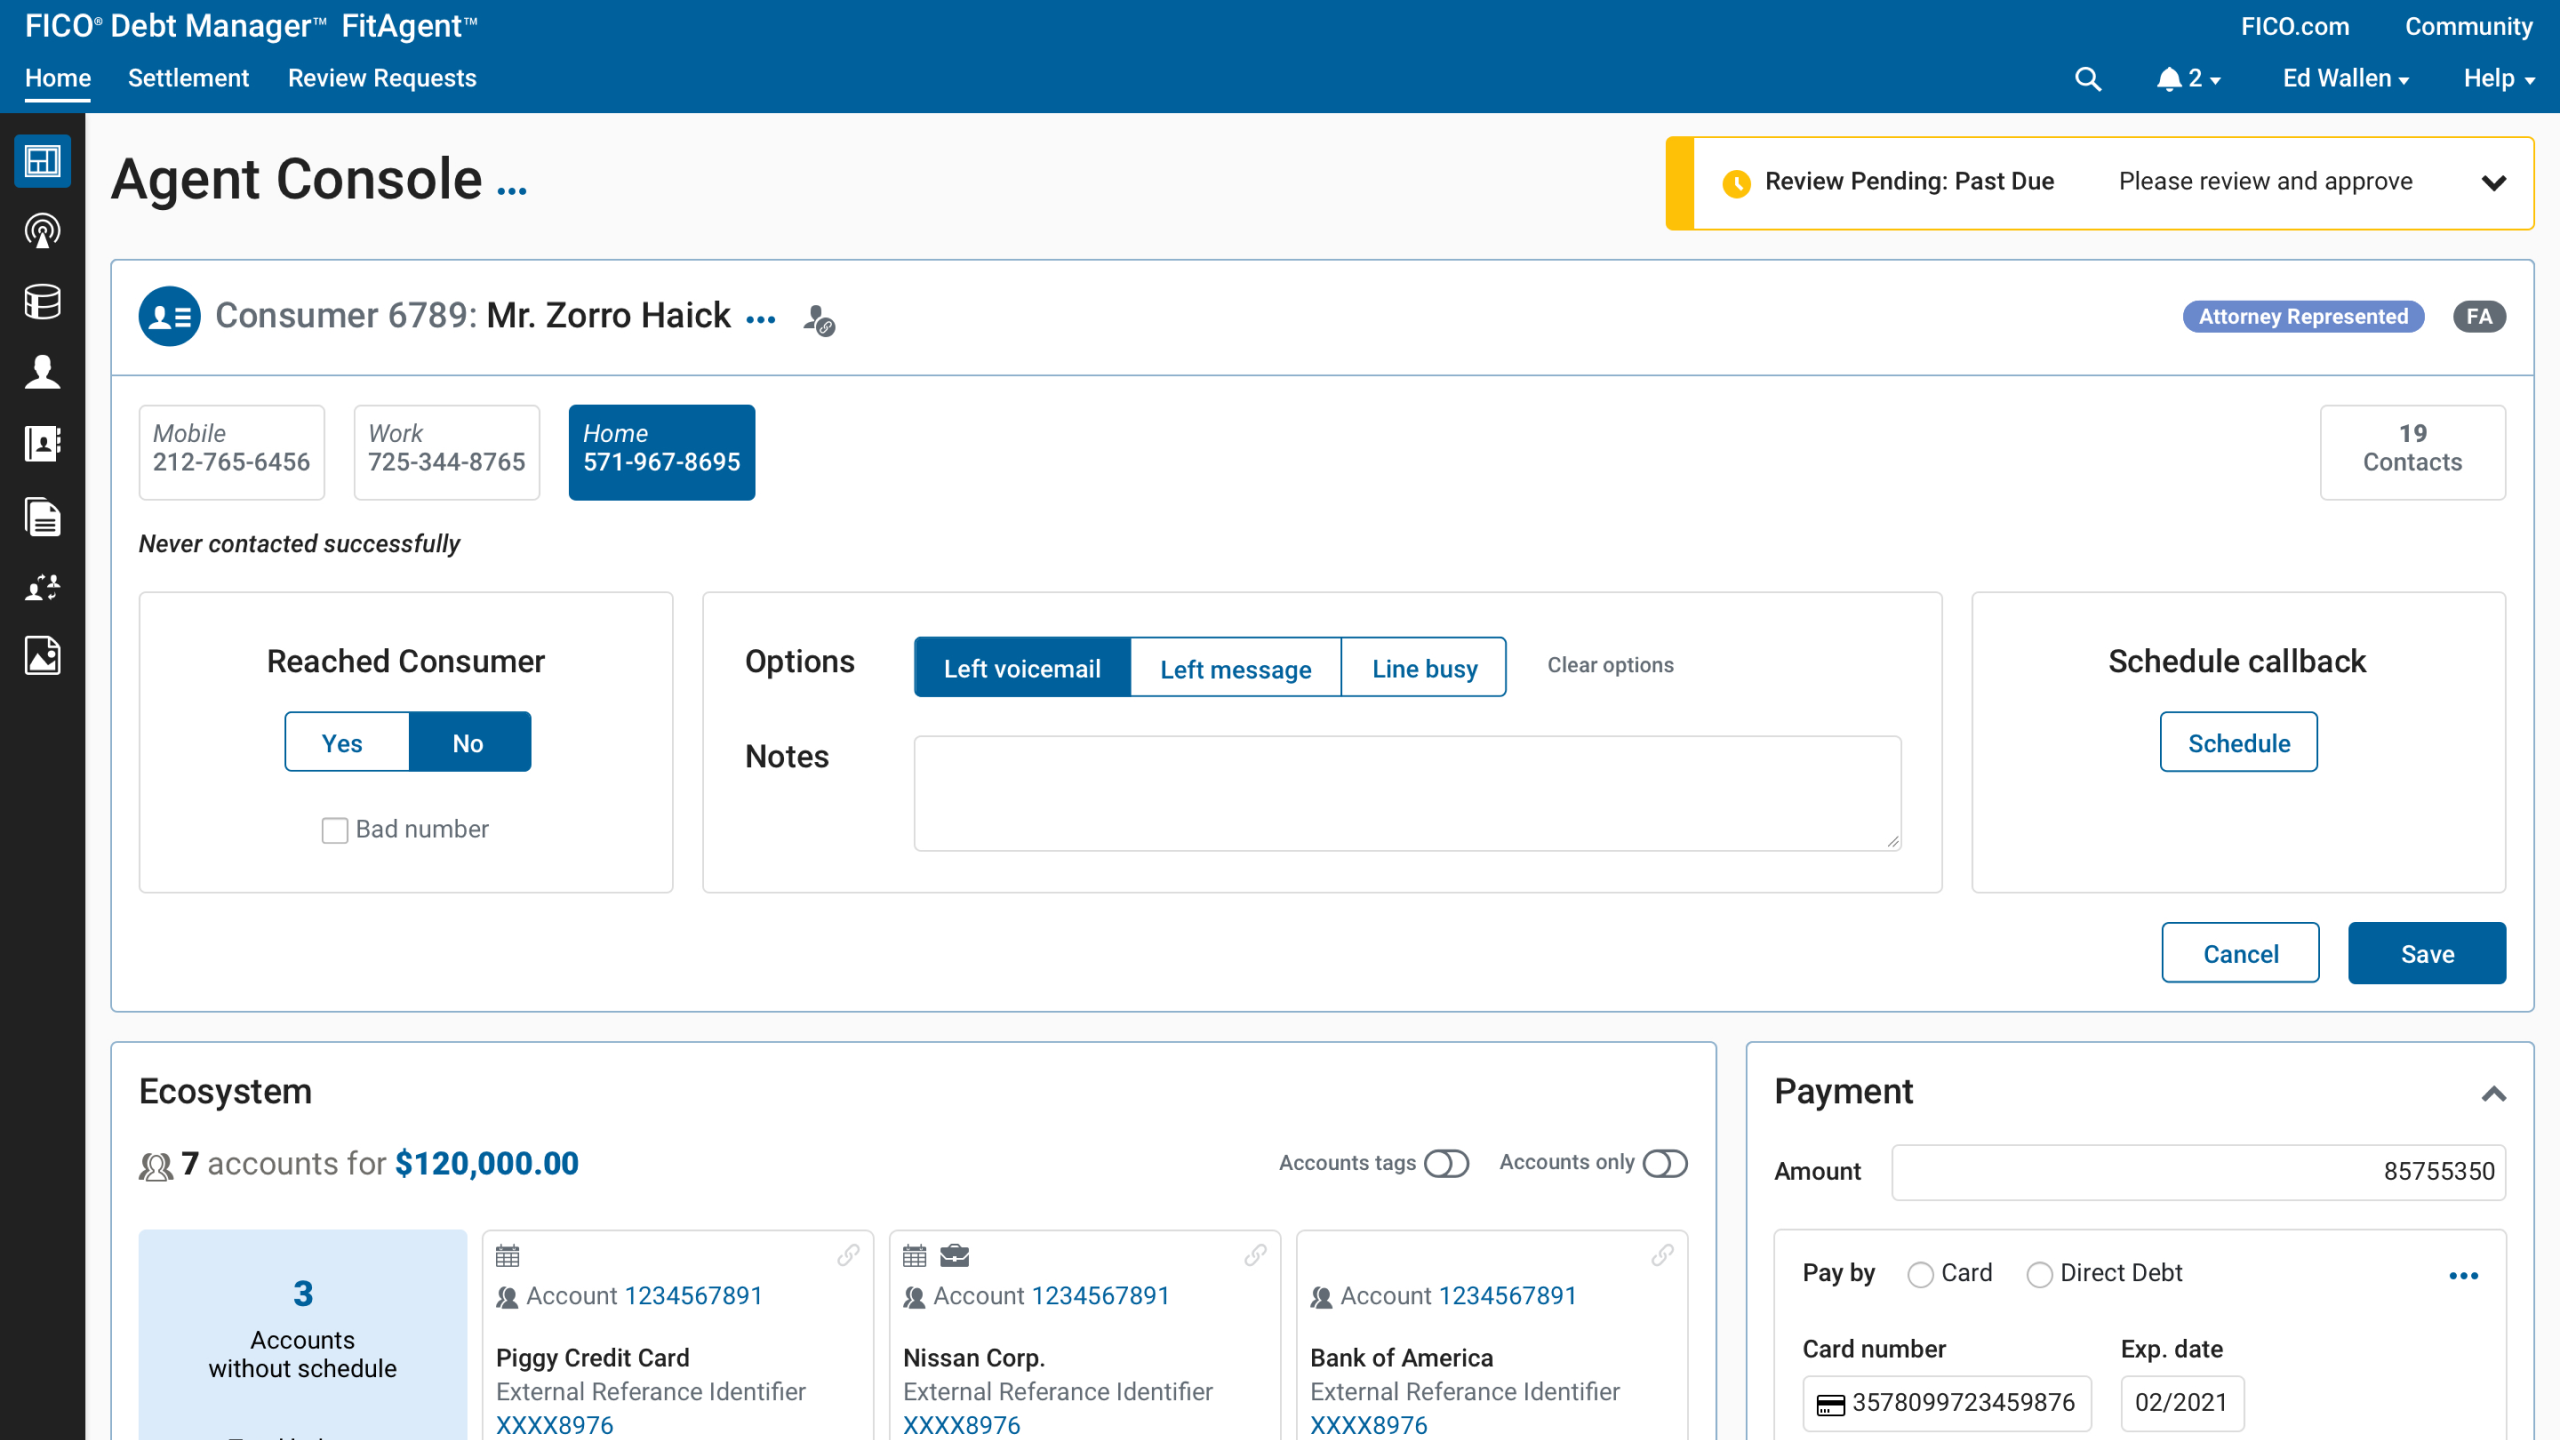Open the dashboard icon in the sidebar
The height and width of the screenshot is (1440, 2560).
tap(42, 161)
